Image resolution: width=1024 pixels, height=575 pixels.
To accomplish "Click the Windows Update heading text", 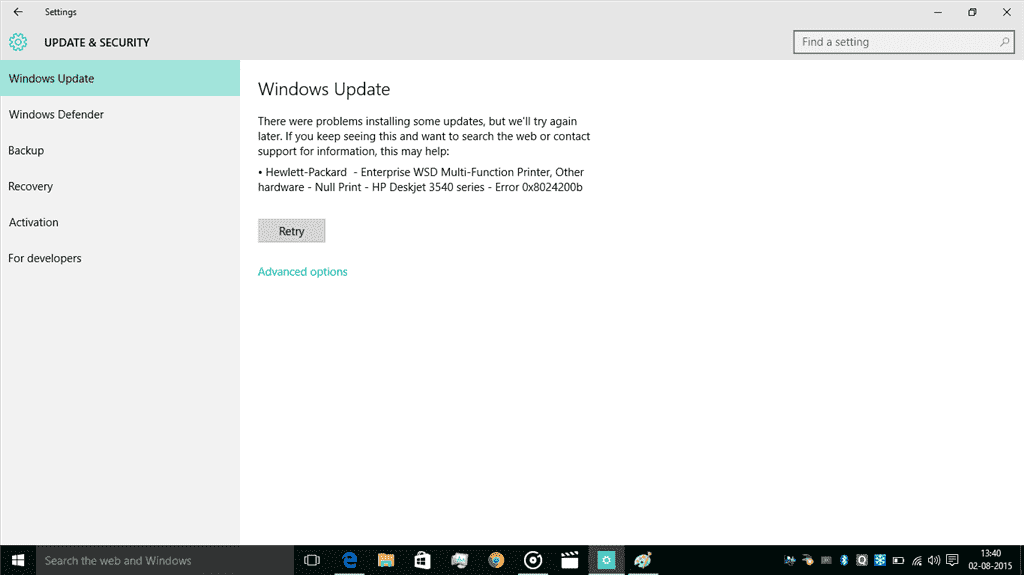I will [x=324, y=90].
